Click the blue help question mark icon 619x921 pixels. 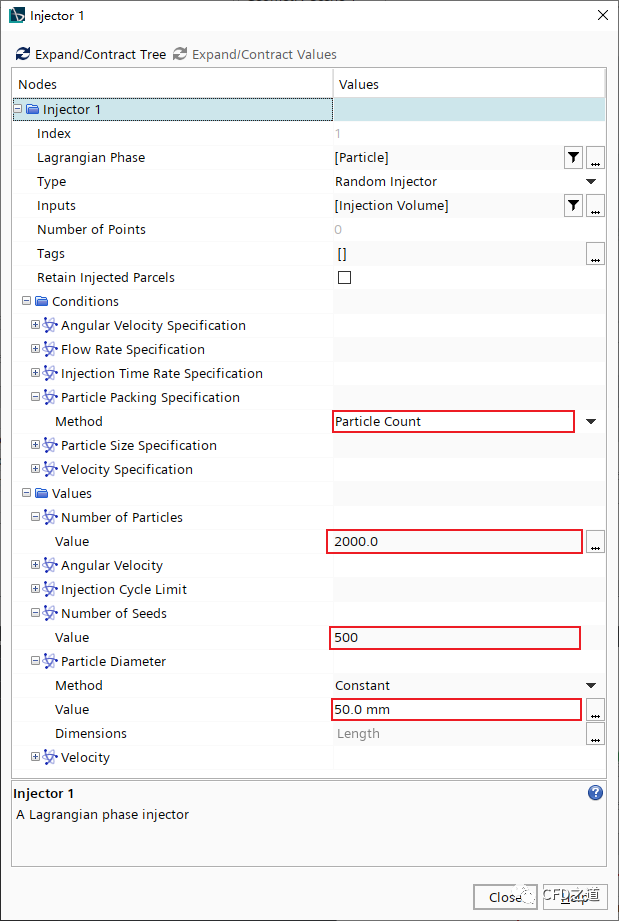tap(595, 793)
